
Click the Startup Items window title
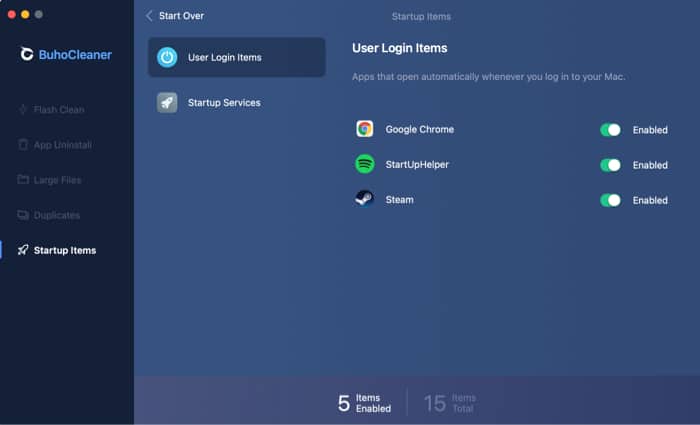tap(421, 17)
